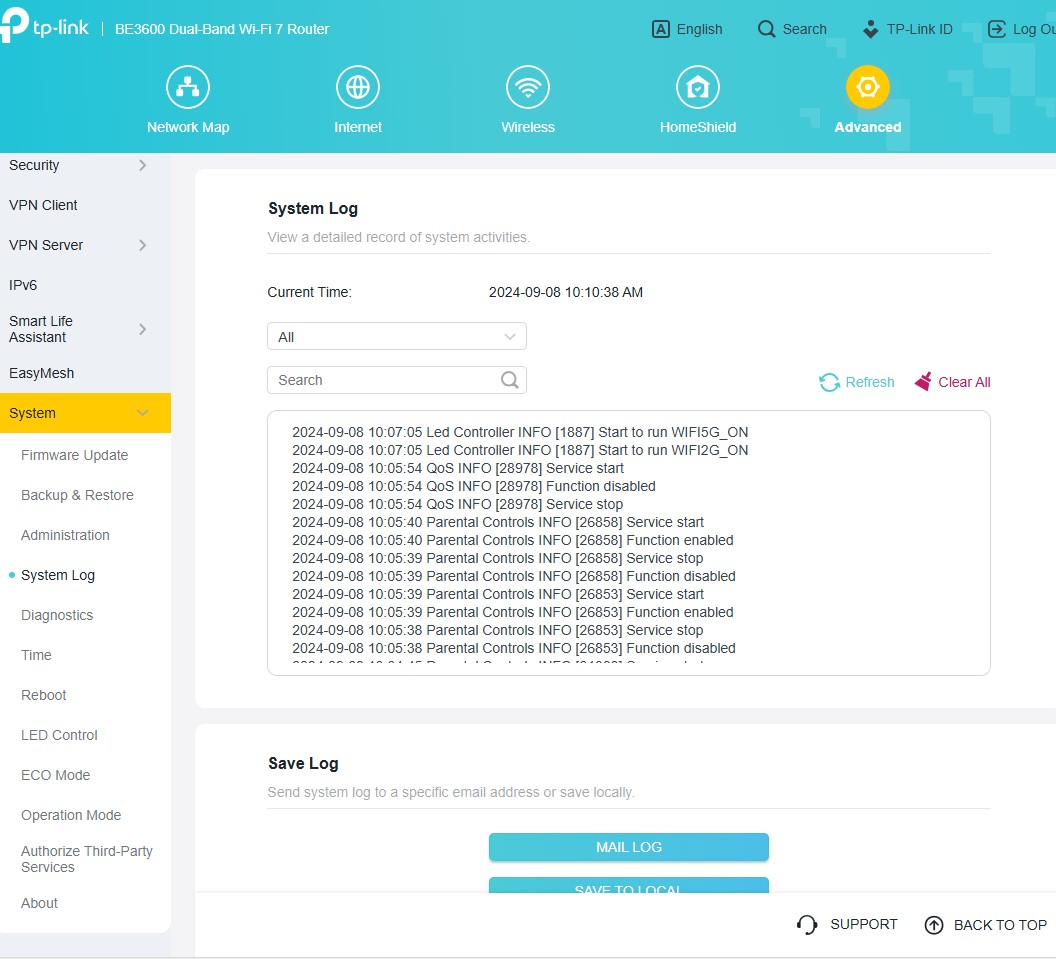The height and width of the screenshot is (959, 1056).
Task: Click the Clear All broom icon
Action: (x=923, y=381)
